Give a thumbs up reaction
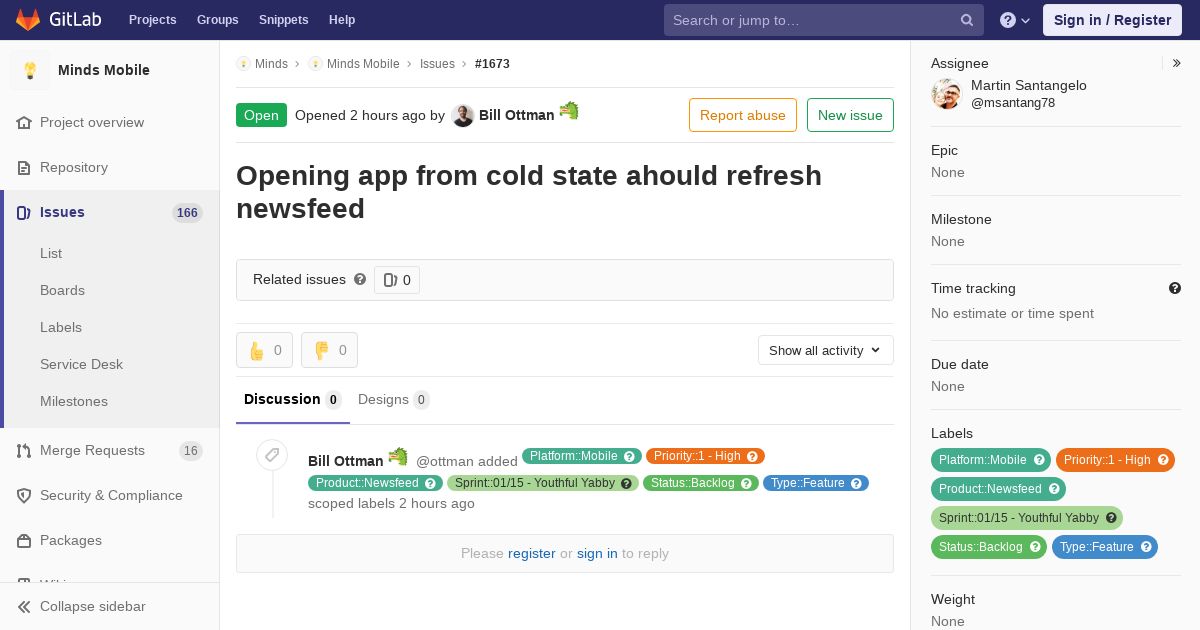The width and height of the screenshot is (1200, 630). tap(264, 350)
